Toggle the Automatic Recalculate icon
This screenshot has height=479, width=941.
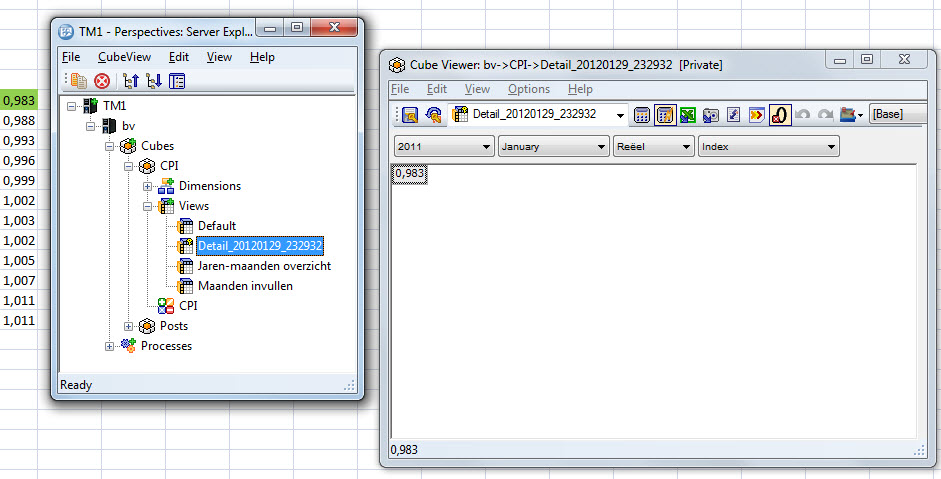click(666, 115)
